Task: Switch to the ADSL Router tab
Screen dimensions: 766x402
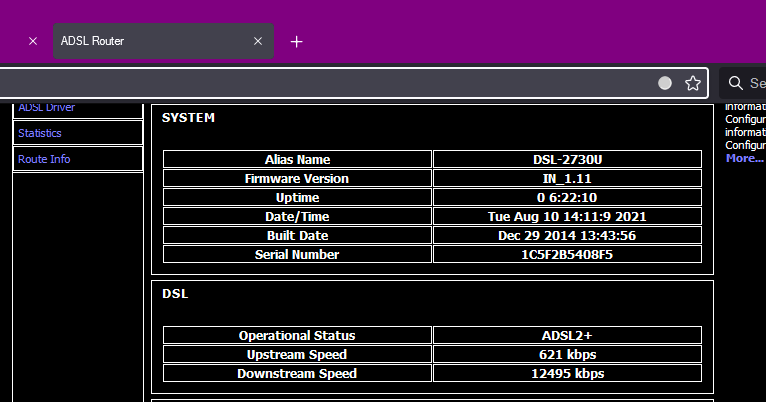Action: (x=150, y=42)
